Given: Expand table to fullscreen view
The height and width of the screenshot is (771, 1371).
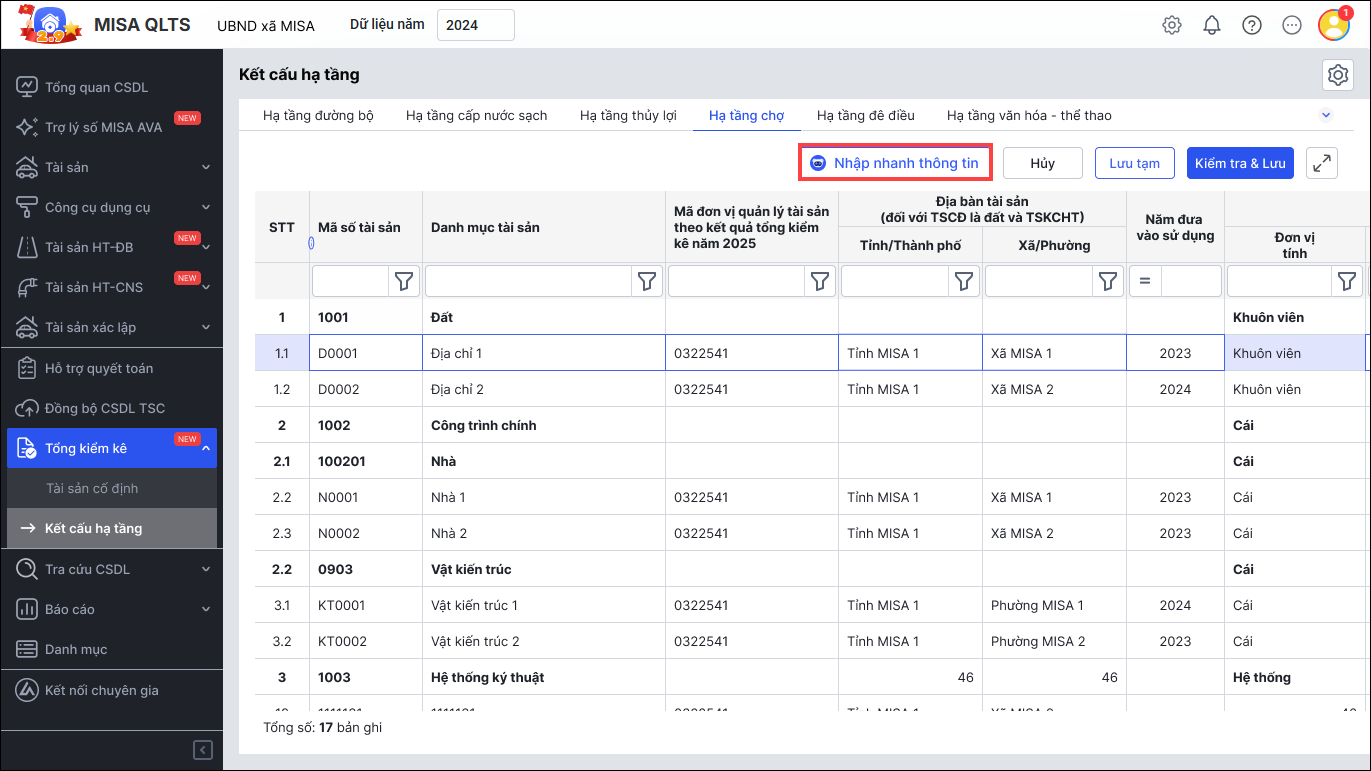Looking at the screenshot, I should pos(1322,163).
